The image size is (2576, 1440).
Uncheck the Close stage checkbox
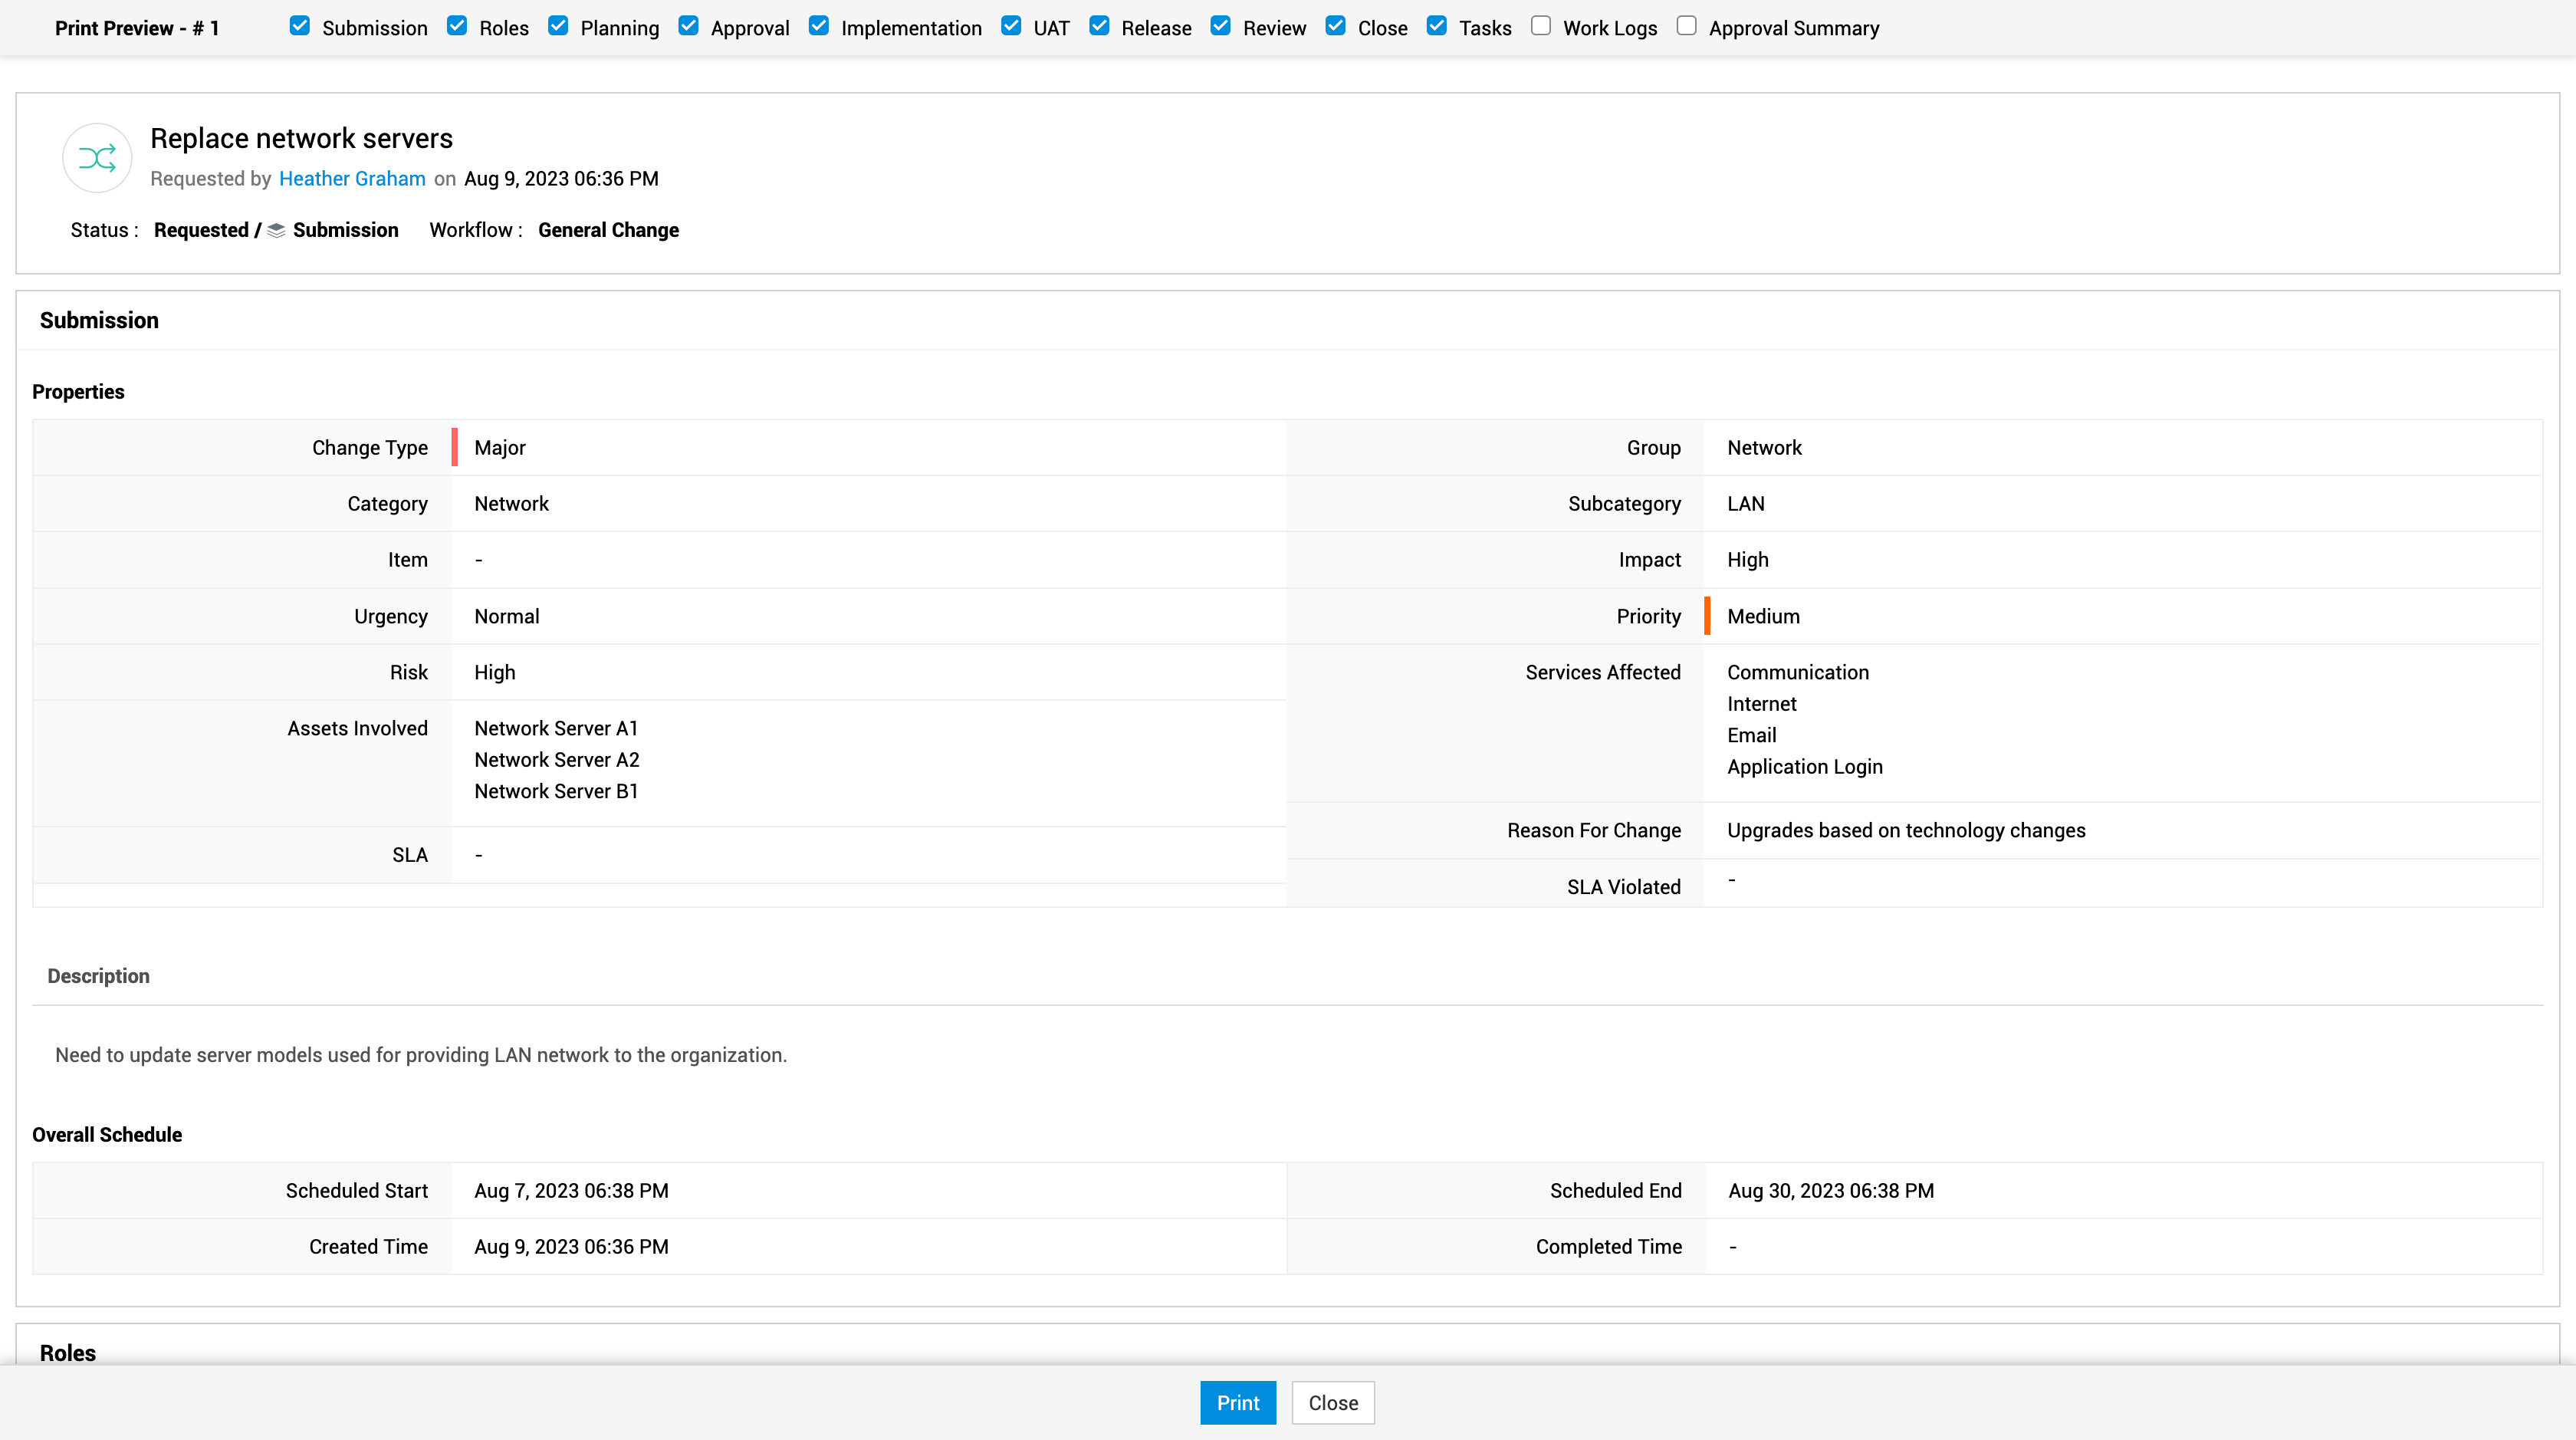(x=1335, y=26)
